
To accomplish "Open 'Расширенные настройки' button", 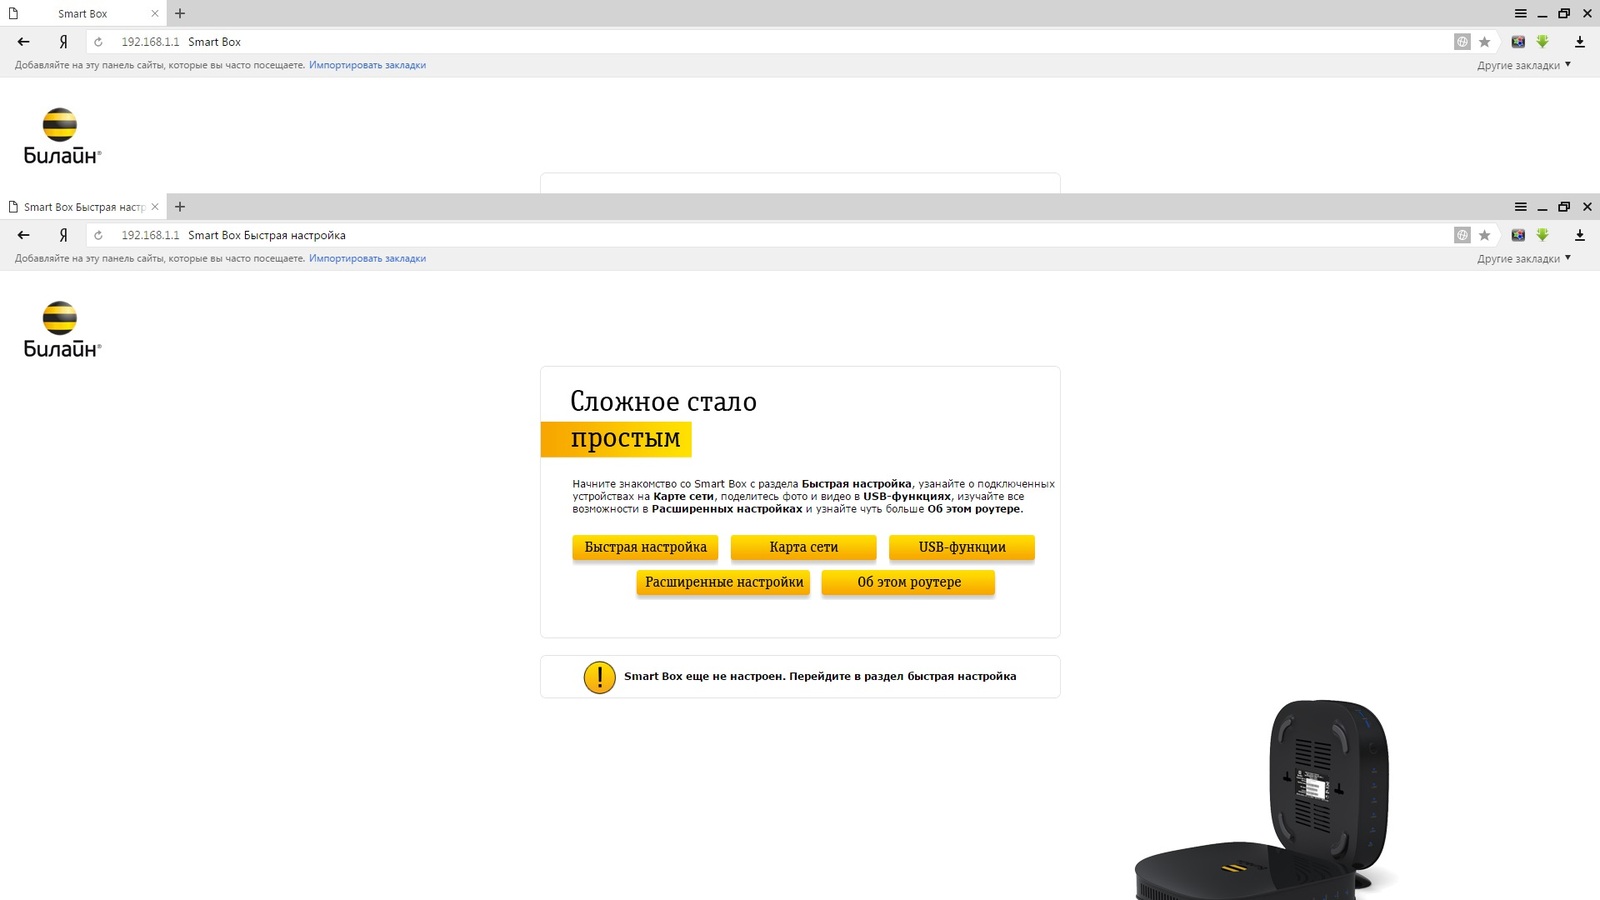I will [723, 582].
